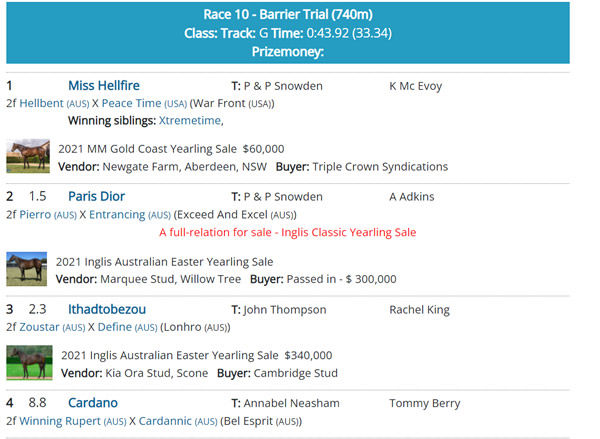This screenshot has height=439, width=600.
Task: Select the Cardano horse link
Action: click(93, 403)
